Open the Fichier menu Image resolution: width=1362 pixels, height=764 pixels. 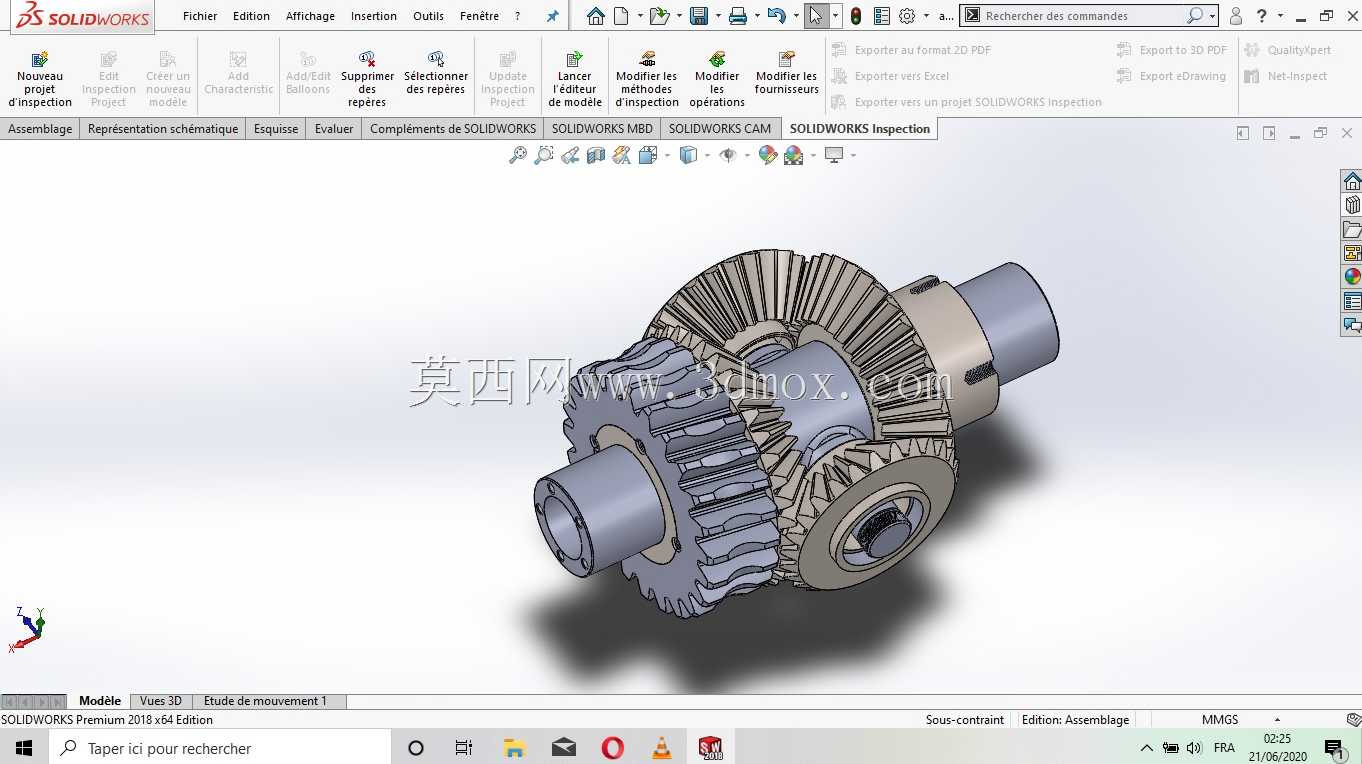click(x=200, y=16)
